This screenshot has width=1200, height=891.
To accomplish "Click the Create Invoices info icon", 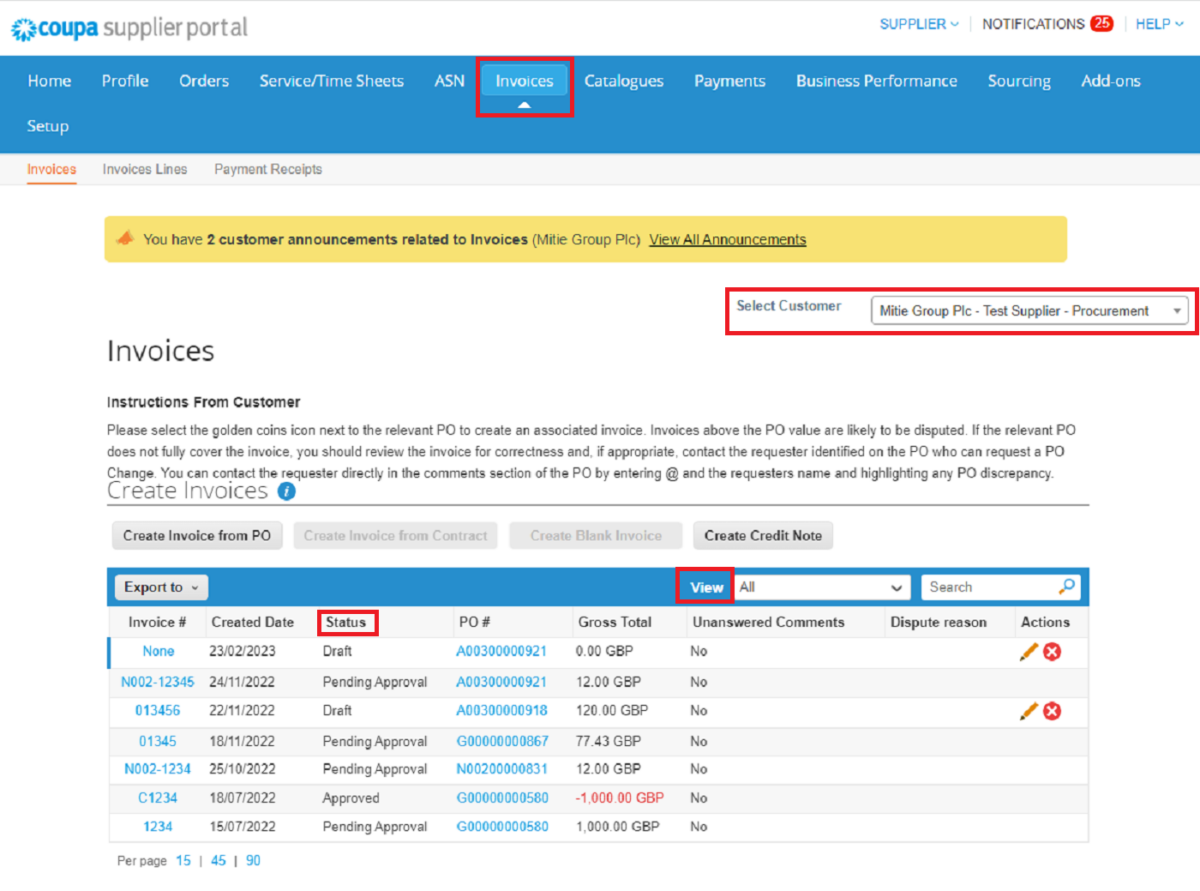I will click(287, 491).
